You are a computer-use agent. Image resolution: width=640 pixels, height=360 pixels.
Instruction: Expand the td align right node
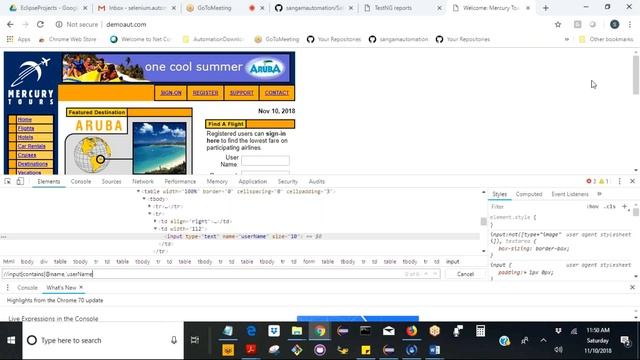tap(156, 221)
